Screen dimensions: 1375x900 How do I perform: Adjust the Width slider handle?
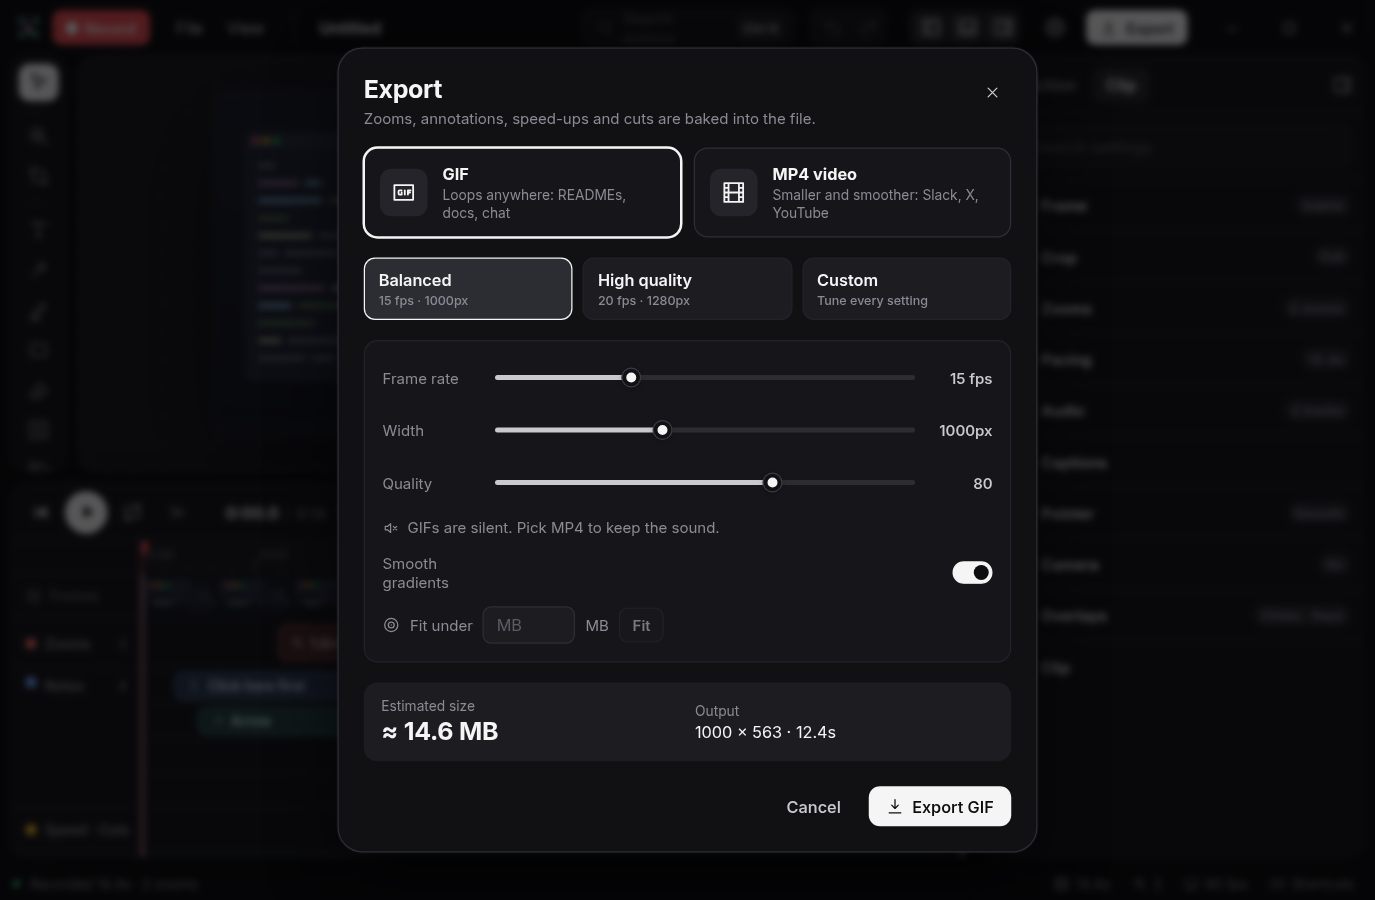tap(662, 430)
